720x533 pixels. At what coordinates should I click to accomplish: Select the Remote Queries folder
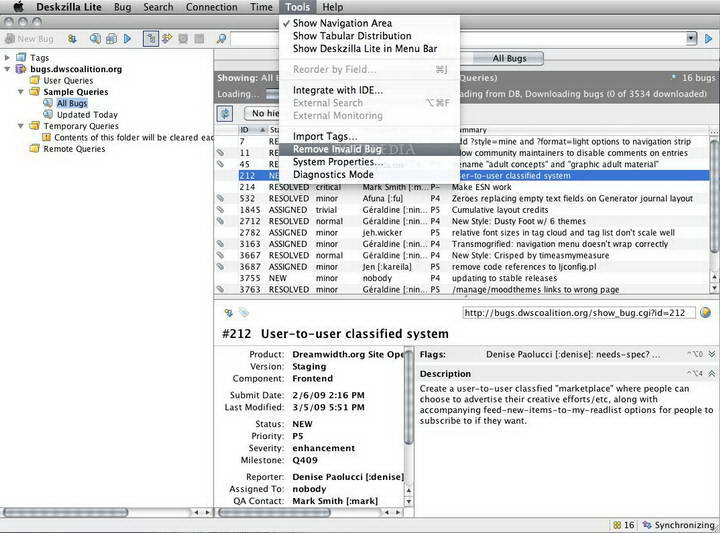click(74, 149)
